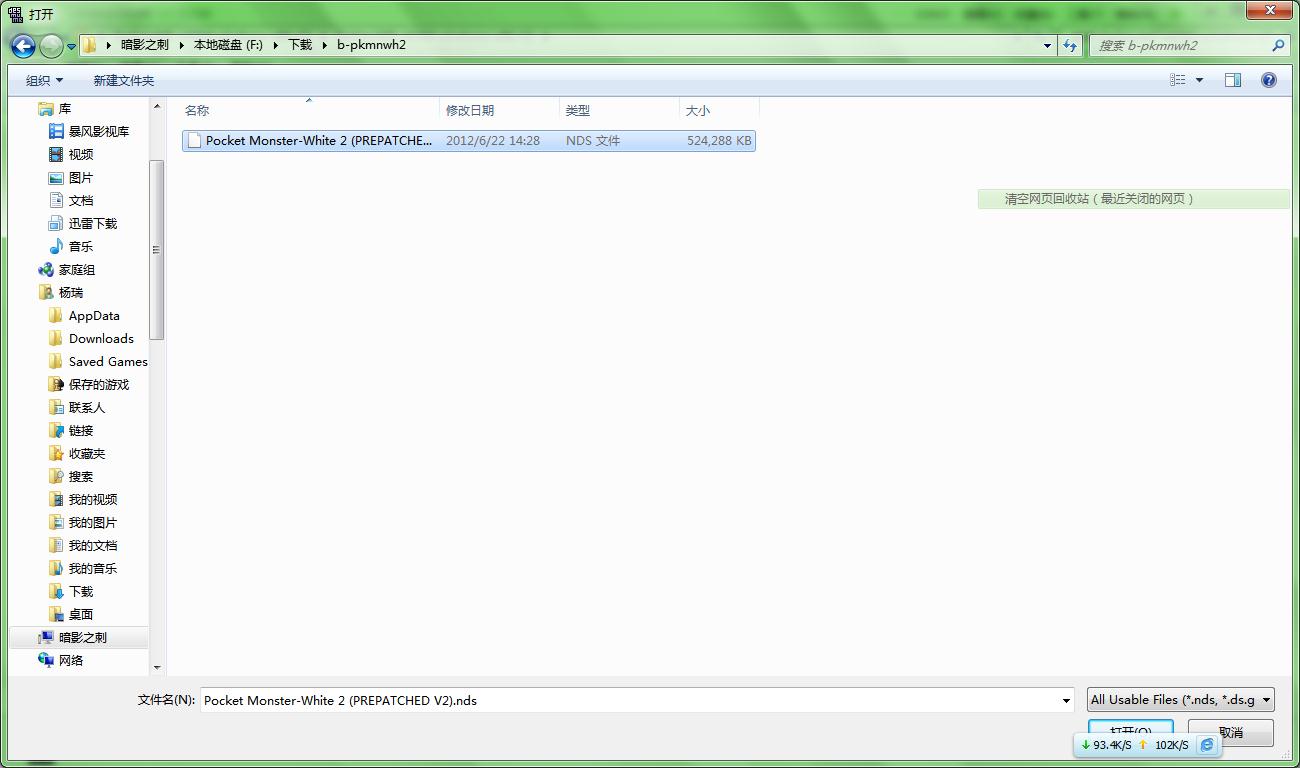Select 暗影之刺 in the address path
This screenshot has height=768, width=1300.
(145, 45)
